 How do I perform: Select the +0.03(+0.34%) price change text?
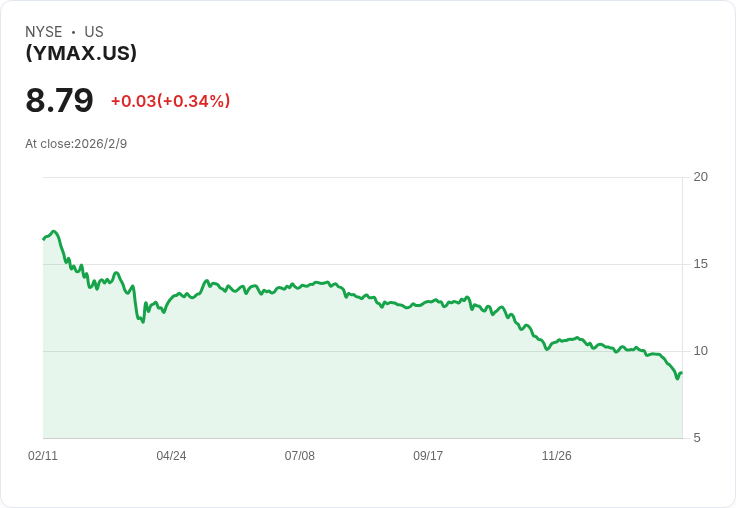coord(170,101)
